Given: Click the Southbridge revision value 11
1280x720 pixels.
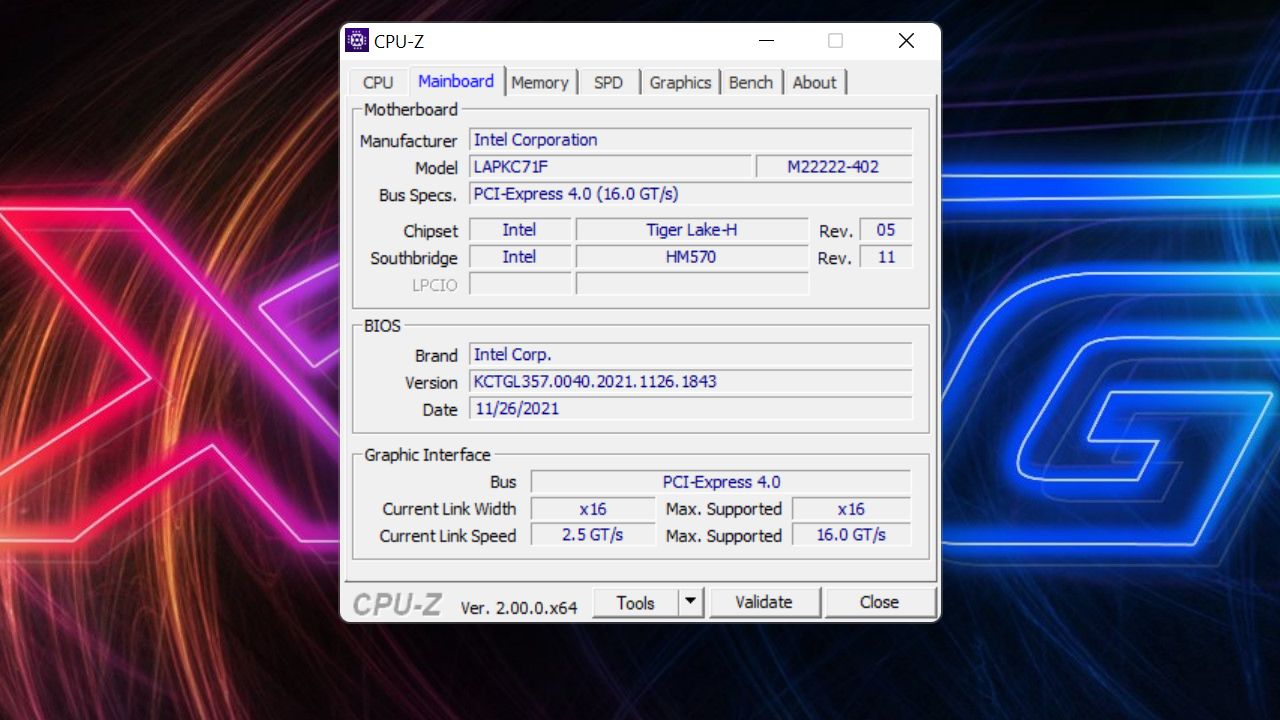Looking at the screenshot, I should click(886, 257).
